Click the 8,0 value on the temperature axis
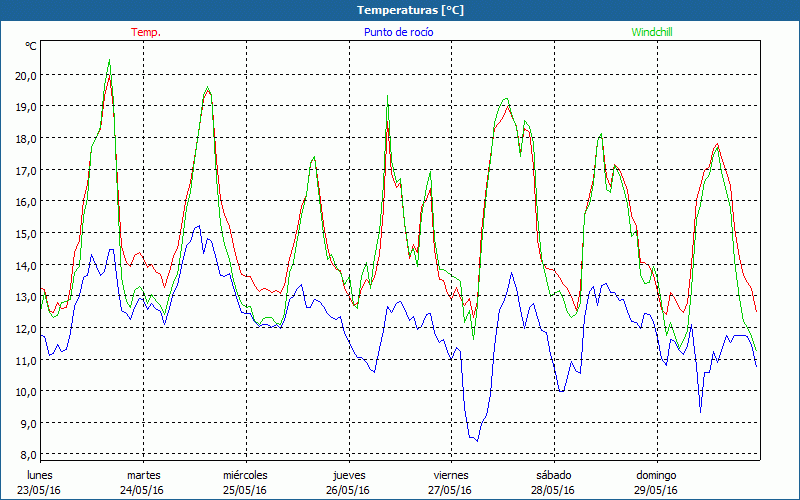Image resolution: width=800 pixels, height=500 pixels. point(25,454)
